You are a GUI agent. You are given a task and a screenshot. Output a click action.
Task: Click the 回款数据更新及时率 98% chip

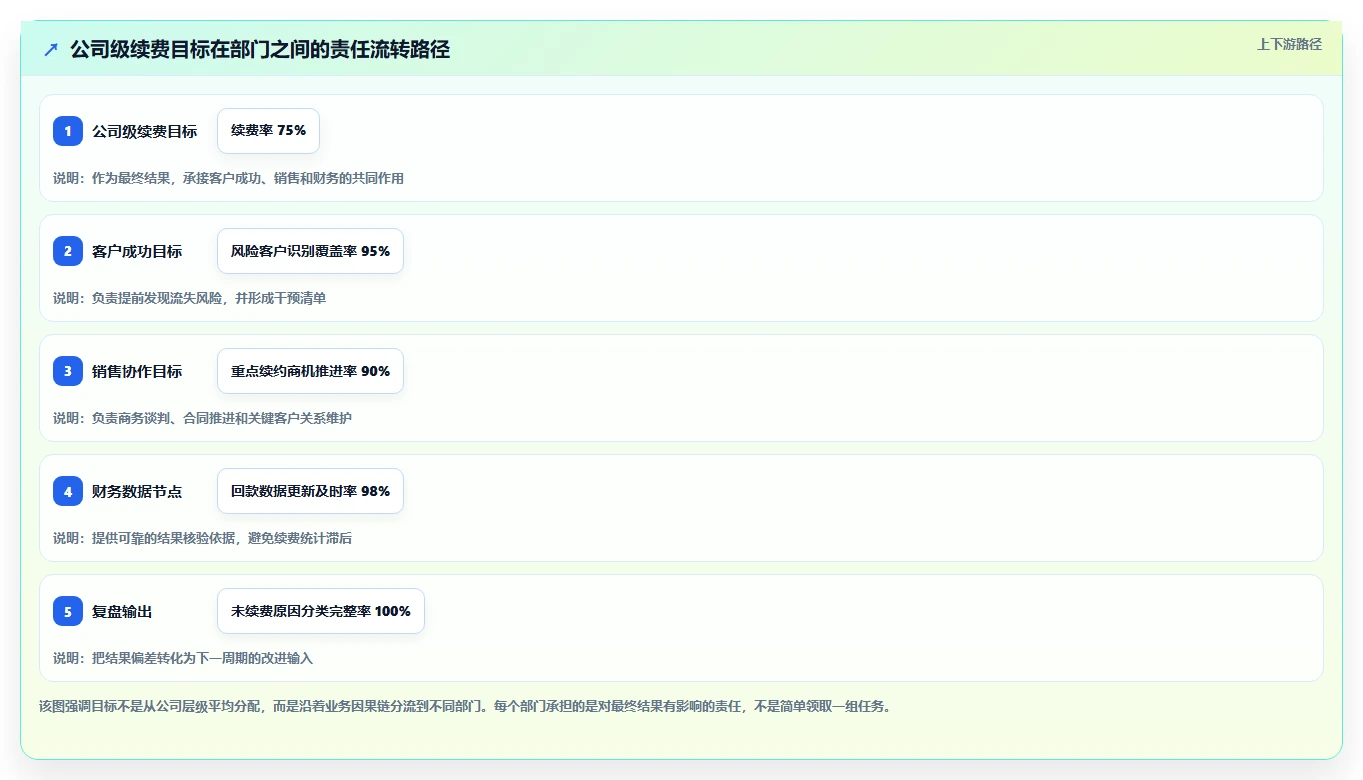(310, 491)
